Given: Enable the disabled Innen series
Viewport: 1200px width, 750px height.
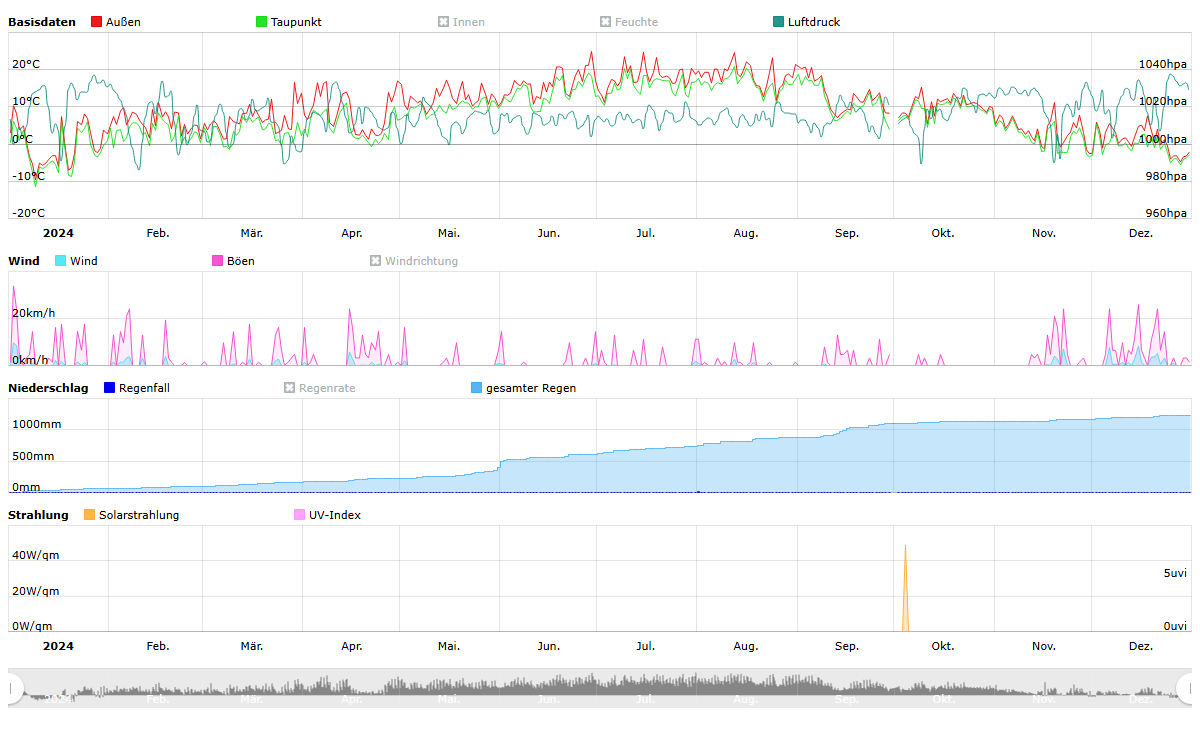Looking at the screenshot, I should click(444, 22).
